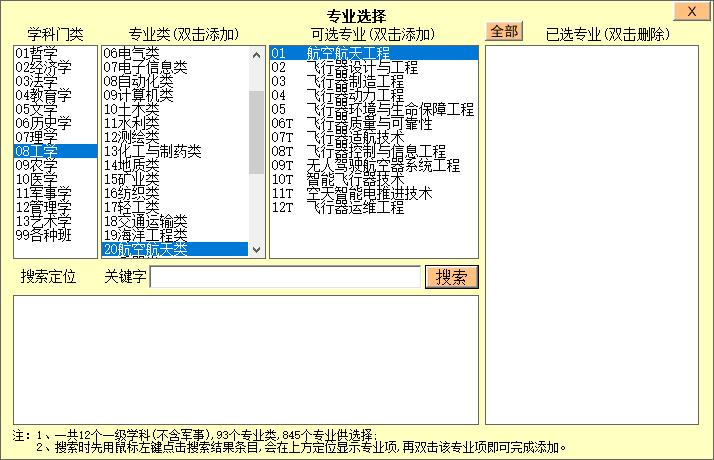Viewport: 714px width, 460px height.
Task: Pick 99各种班 in the discipline list
Action: click(x=42, y=235)
